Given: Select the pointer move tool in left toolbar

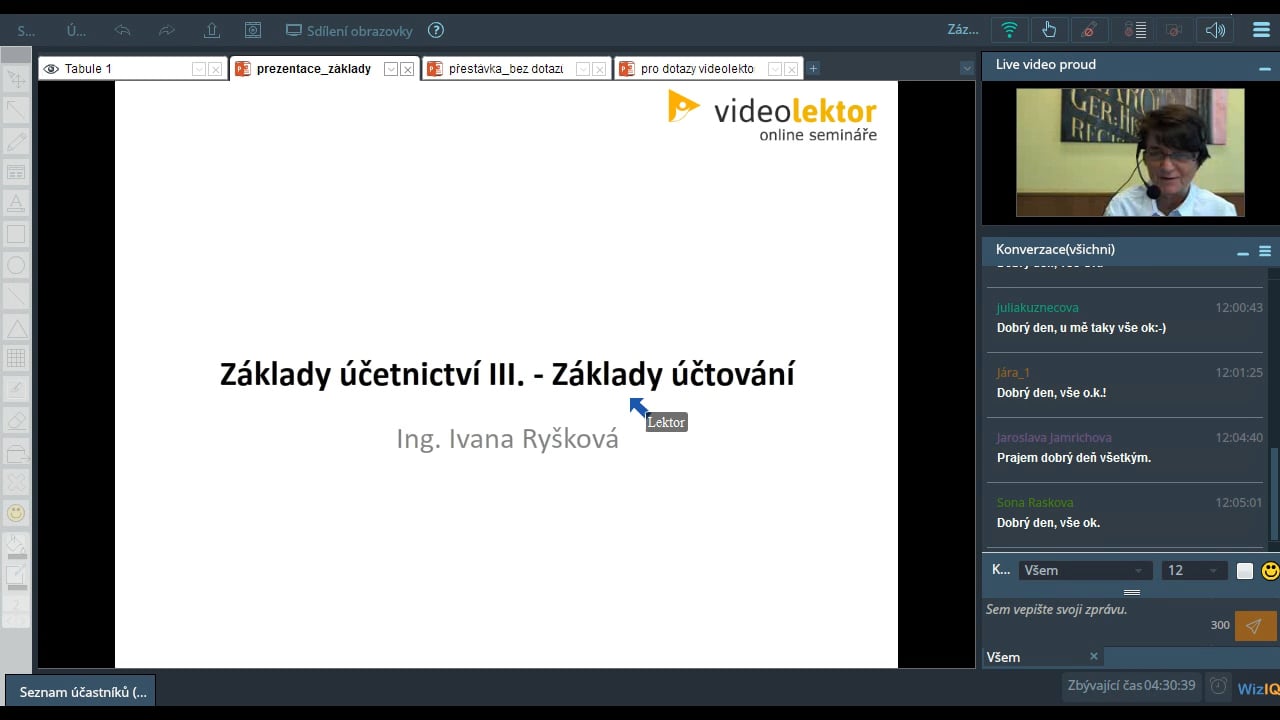Looking at the screenshot, I should coord(16,80).
